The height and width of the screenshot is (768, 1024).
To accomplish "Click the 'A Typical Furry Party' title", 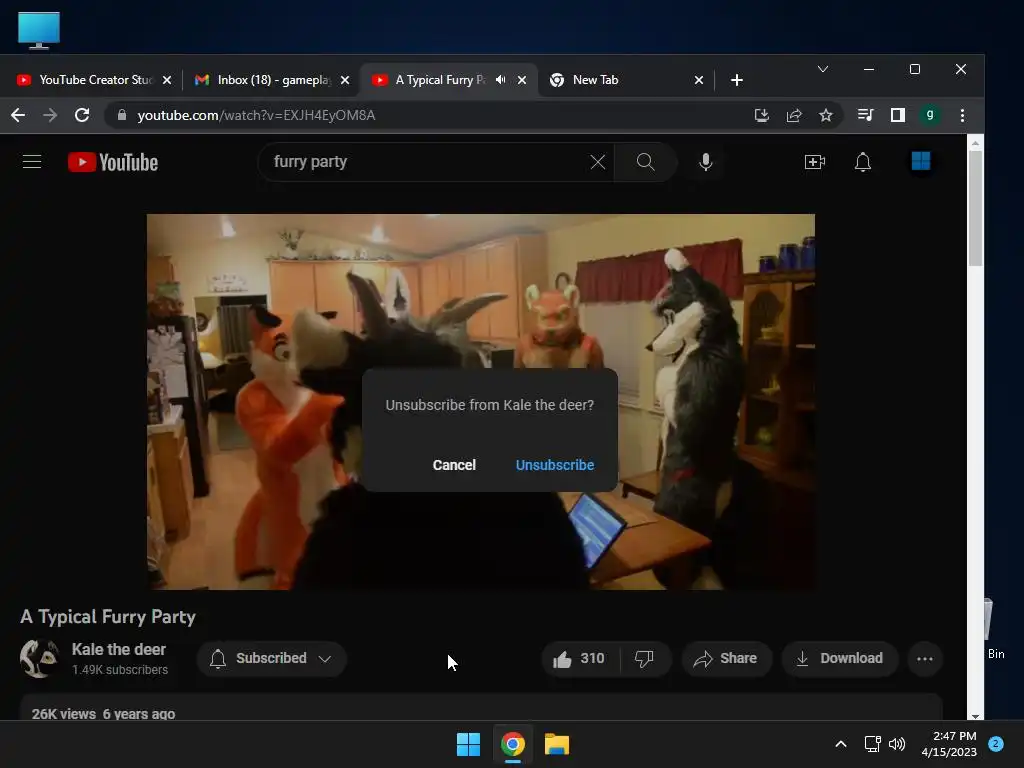I will pyautogui.click(x=108, y=616).
